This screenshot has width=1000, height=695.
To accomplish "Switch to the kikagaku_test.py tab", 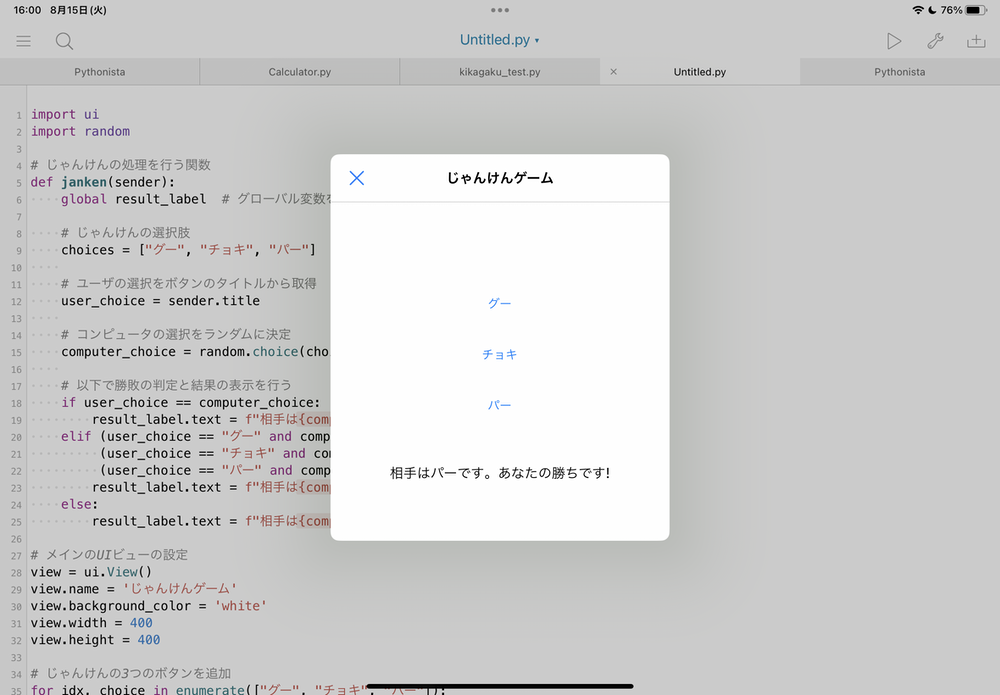I will tap(499, 72).
